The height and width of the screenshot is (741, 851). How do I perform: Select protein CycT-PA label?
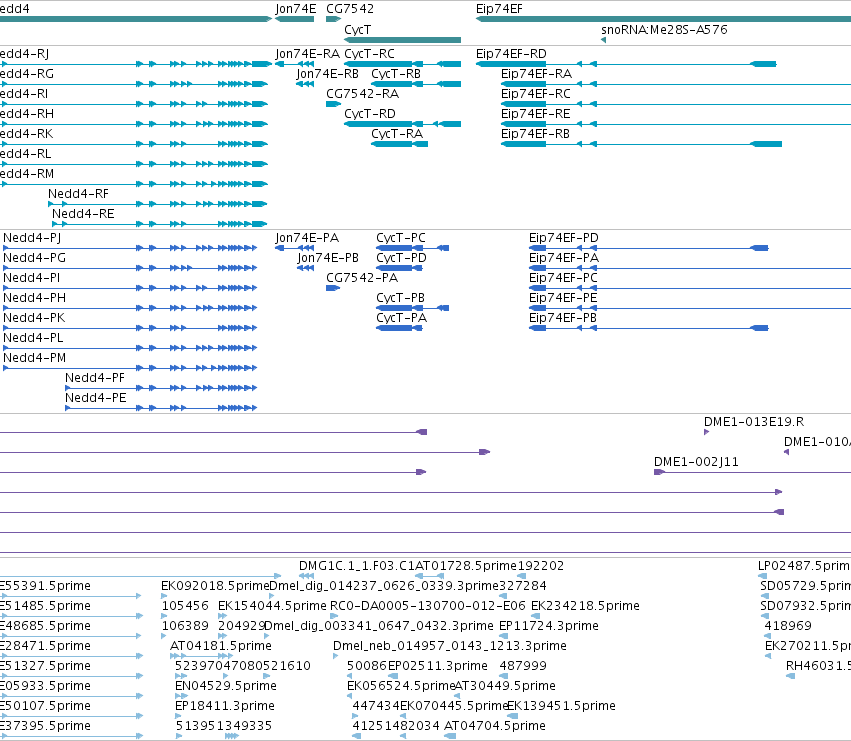click(402, 318)
